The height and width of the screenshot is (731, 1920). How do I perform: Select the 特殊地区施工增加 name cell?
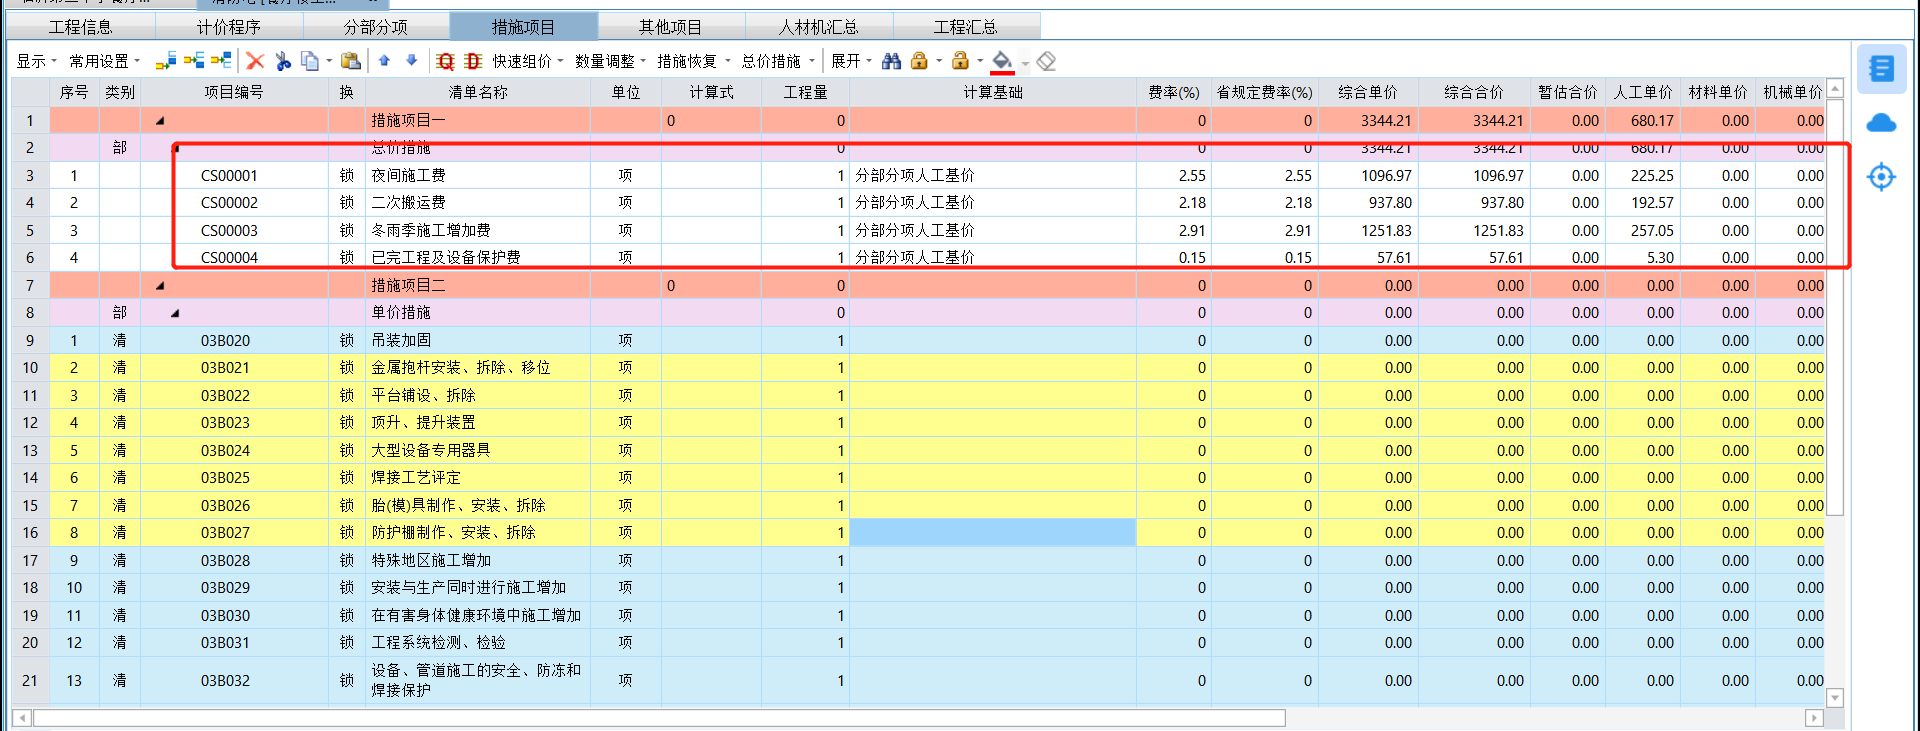click(x=478, y=561)
